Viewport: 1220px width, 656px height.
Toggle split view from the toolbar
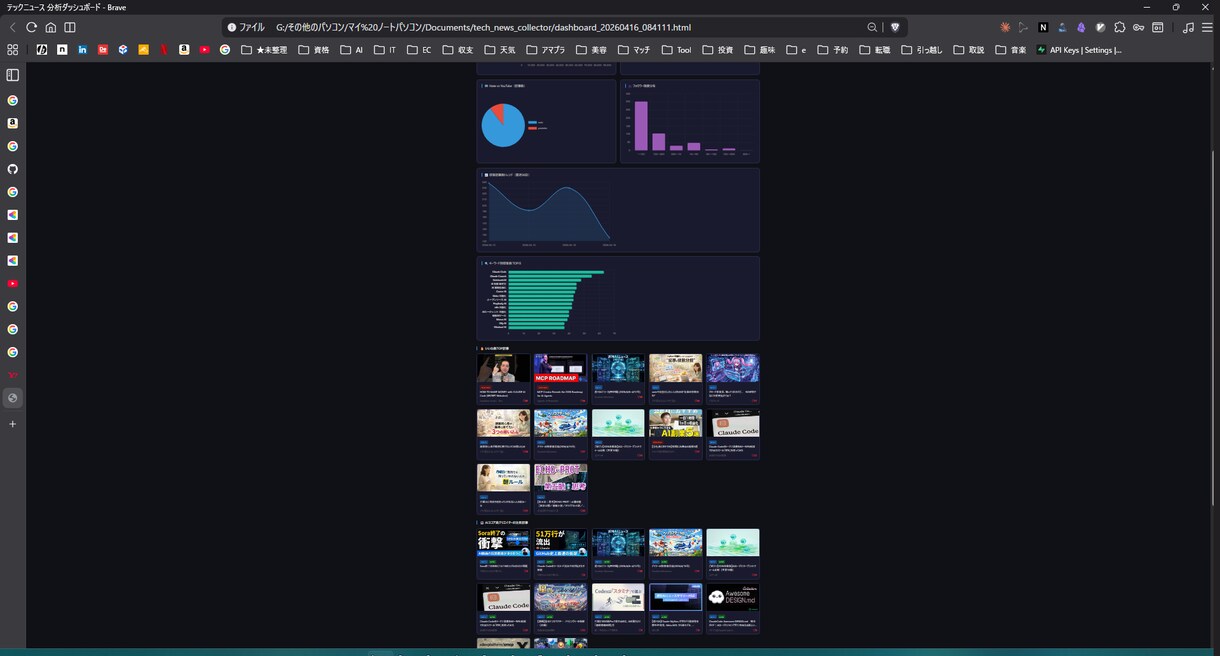point(69,27)
